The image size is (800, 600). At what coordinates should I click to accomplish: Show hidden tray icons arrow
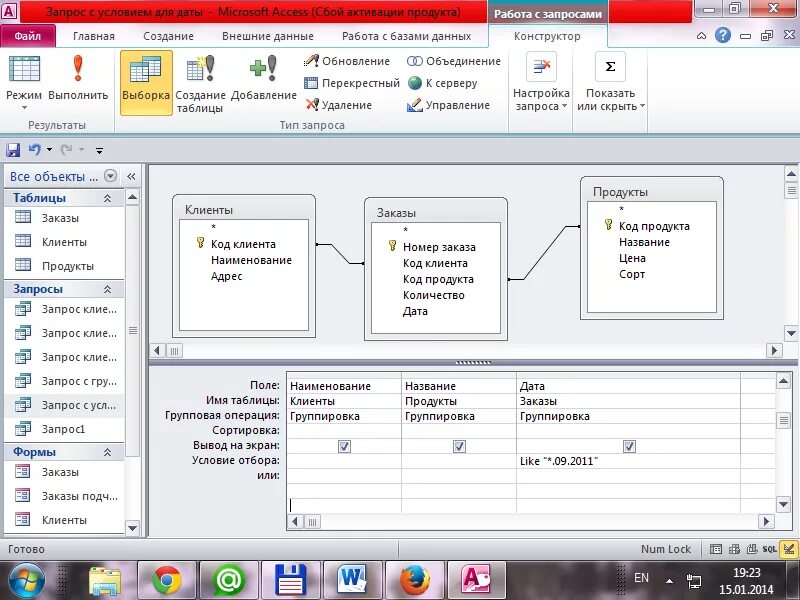click(x=669, y=581)
